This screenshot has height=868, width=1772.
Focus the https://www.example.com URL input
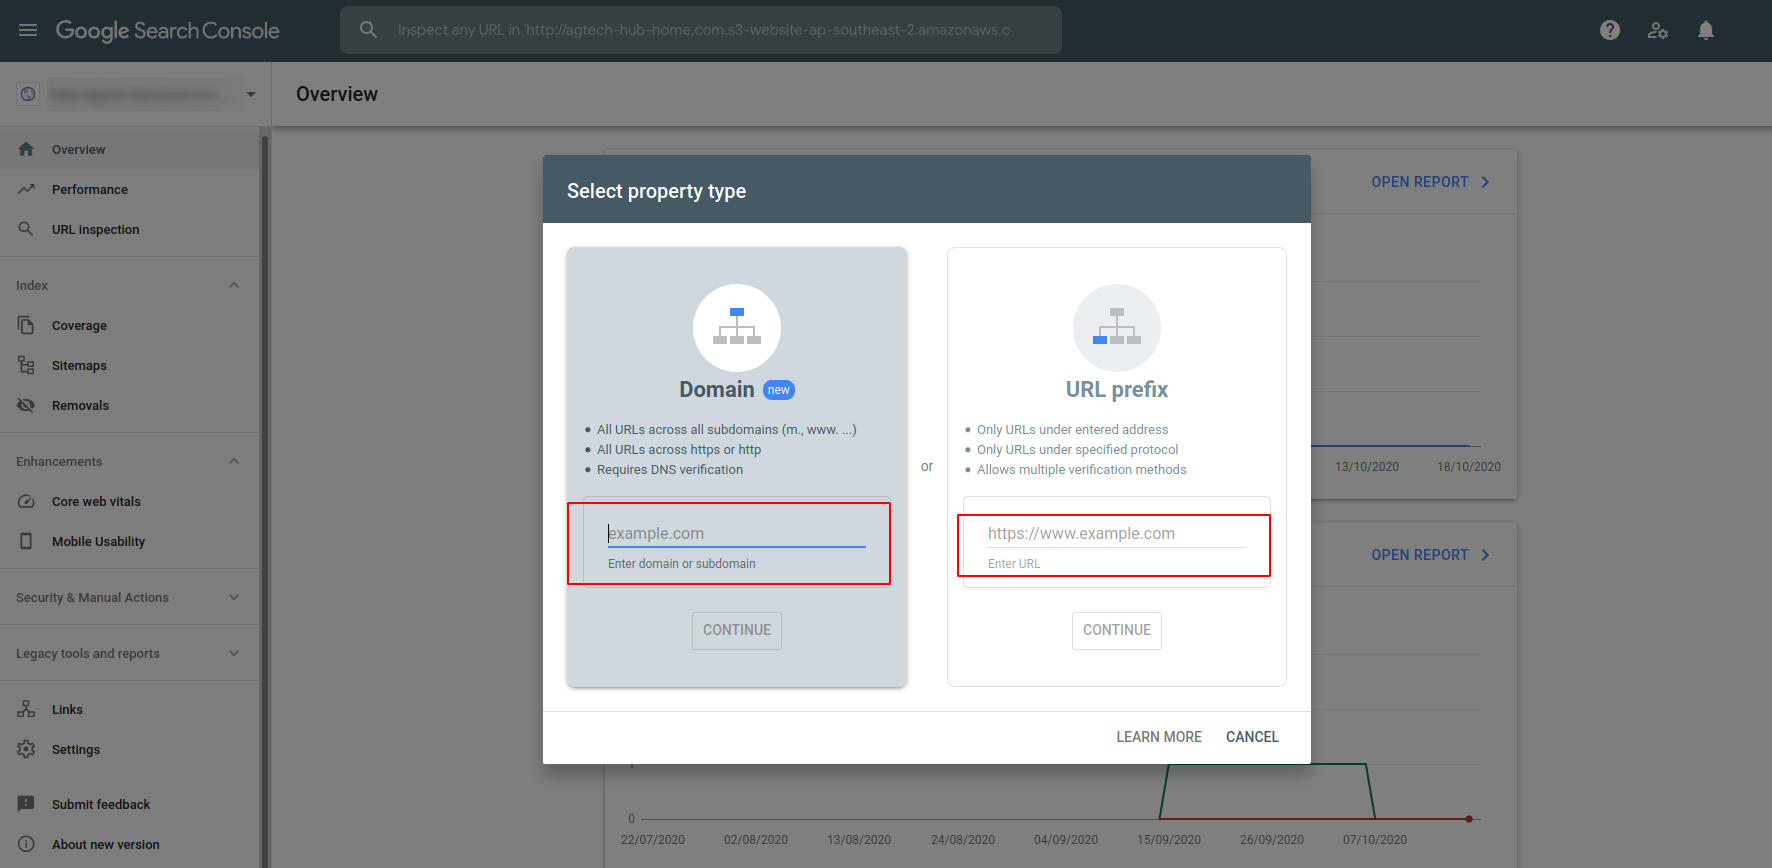1117,534
